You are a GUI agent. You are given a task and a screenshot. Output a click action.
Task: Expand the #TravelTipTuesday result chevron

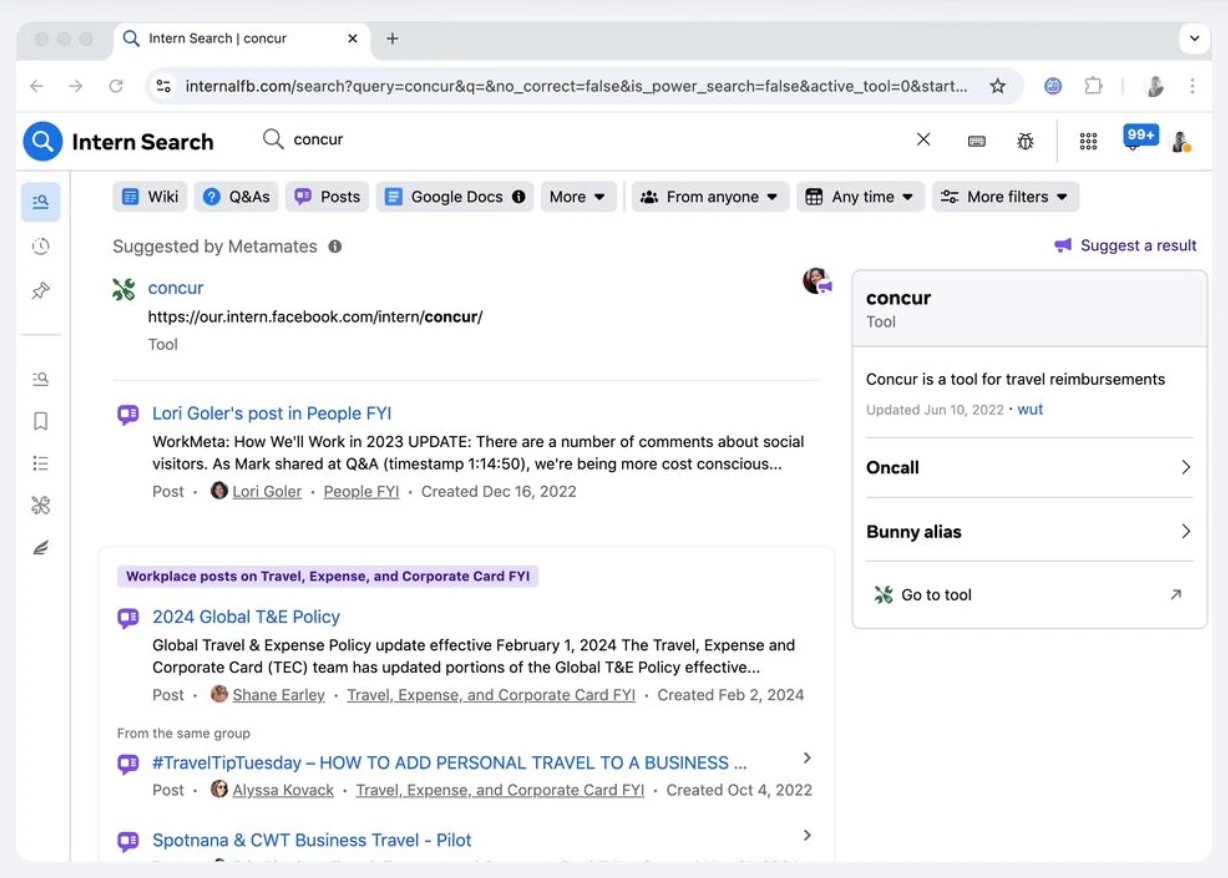pyautogui.click(x=807, y=758)
